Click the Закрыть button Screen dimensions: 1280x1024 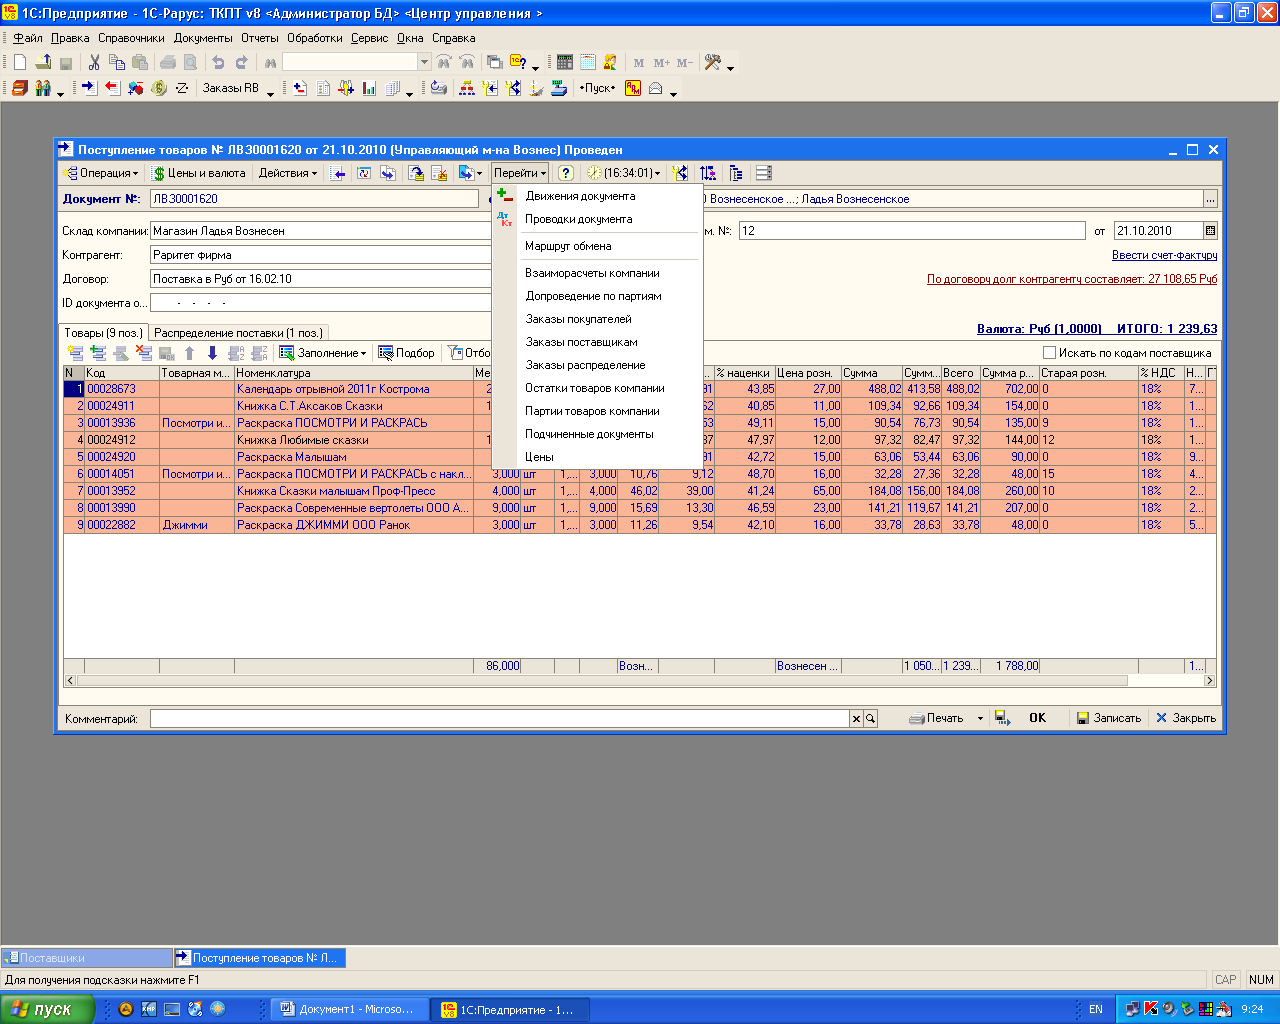tap(1186, 718)
